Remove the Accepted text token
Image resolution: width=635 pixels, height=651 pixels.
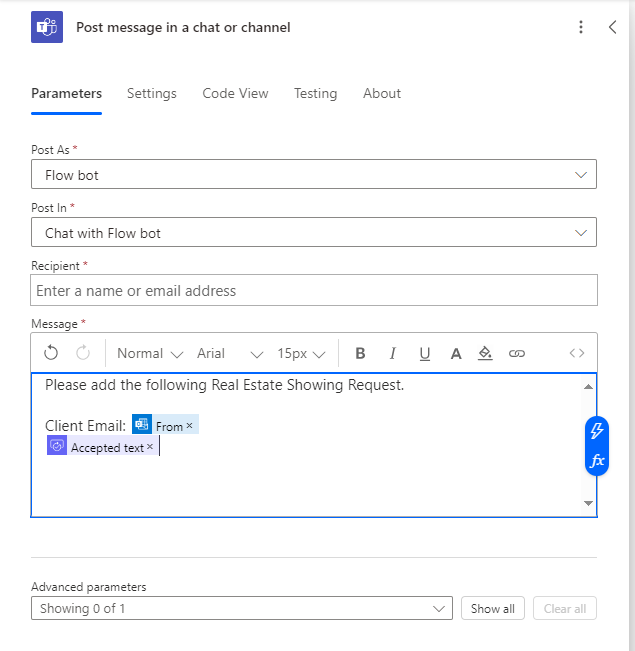click(x=150, y=447)
